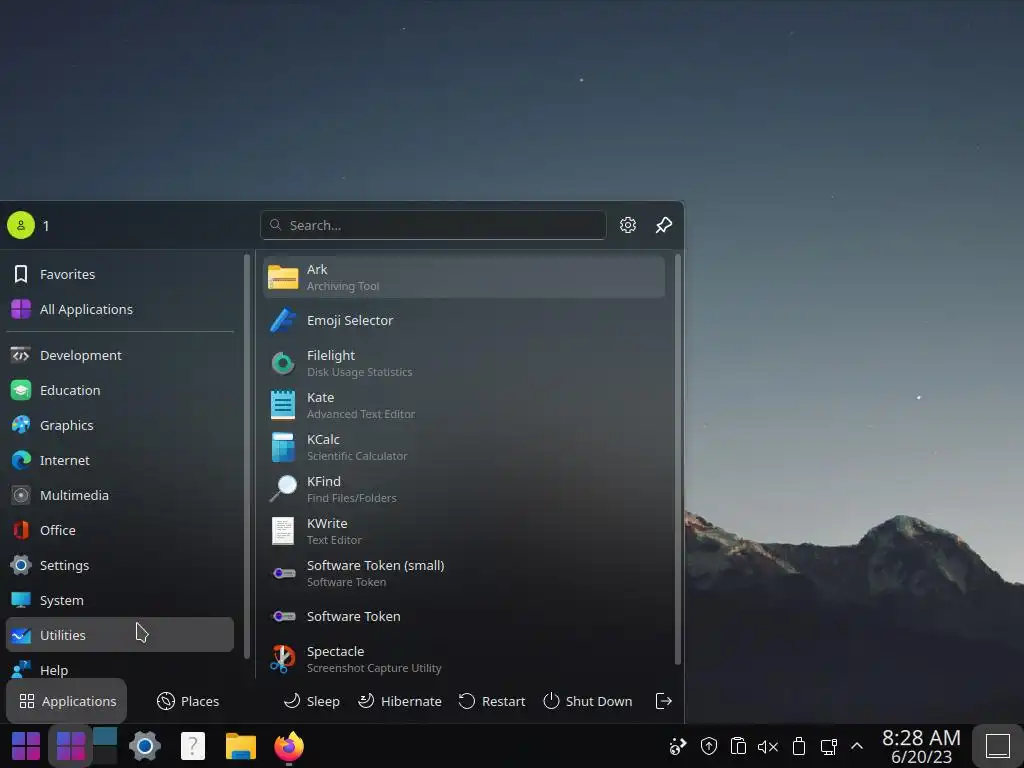Screen dimensions: 1024x768
Task: Open the plain Software Token entry
Action: [x=464, y=616]
